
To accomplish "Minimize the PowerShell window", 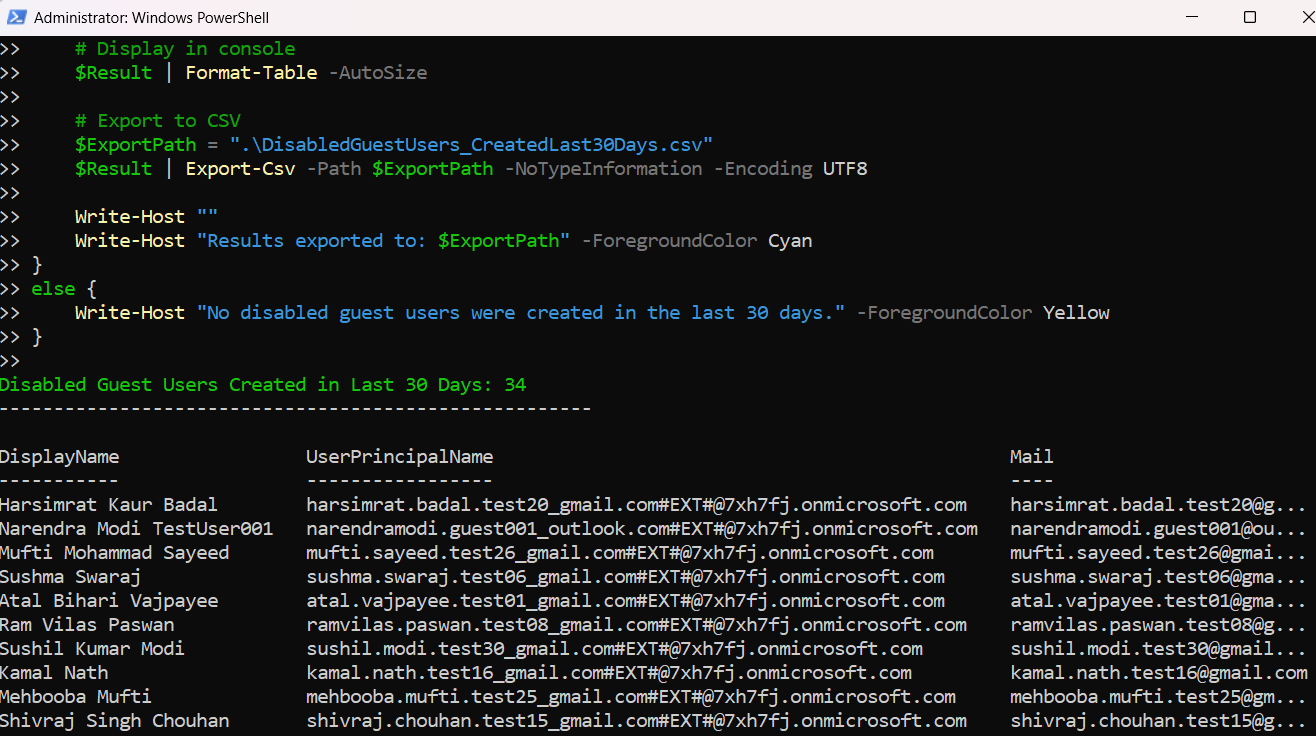I will 1192,17.
